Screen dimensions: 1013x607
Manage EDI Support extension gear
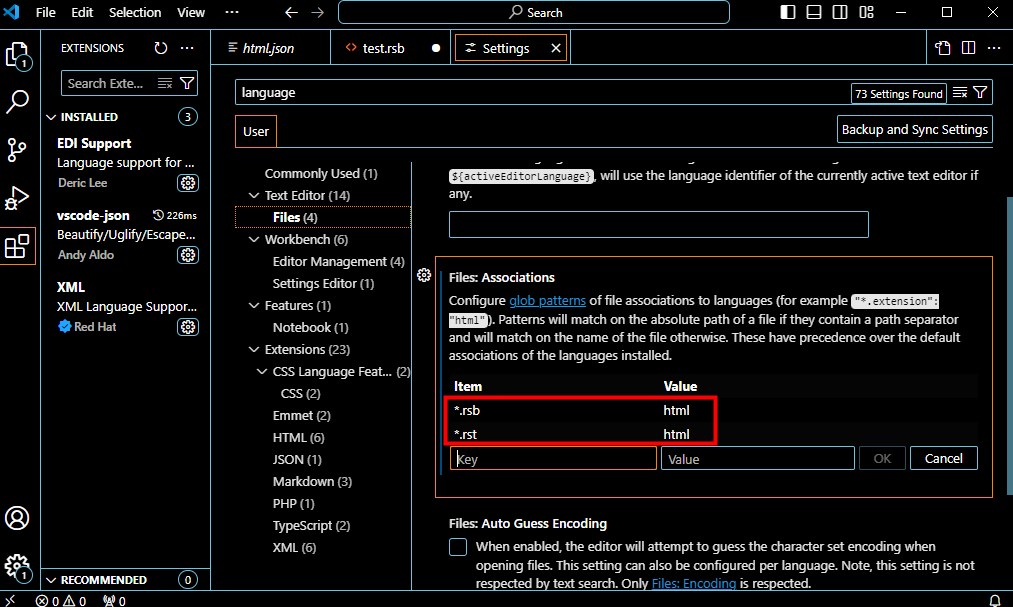click(x=188, y=183)
